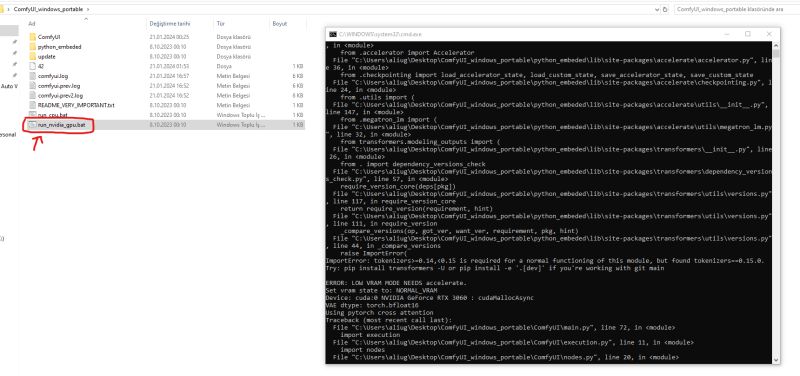Click the 'ImportError: tokenizers' error line

[545, 260]
